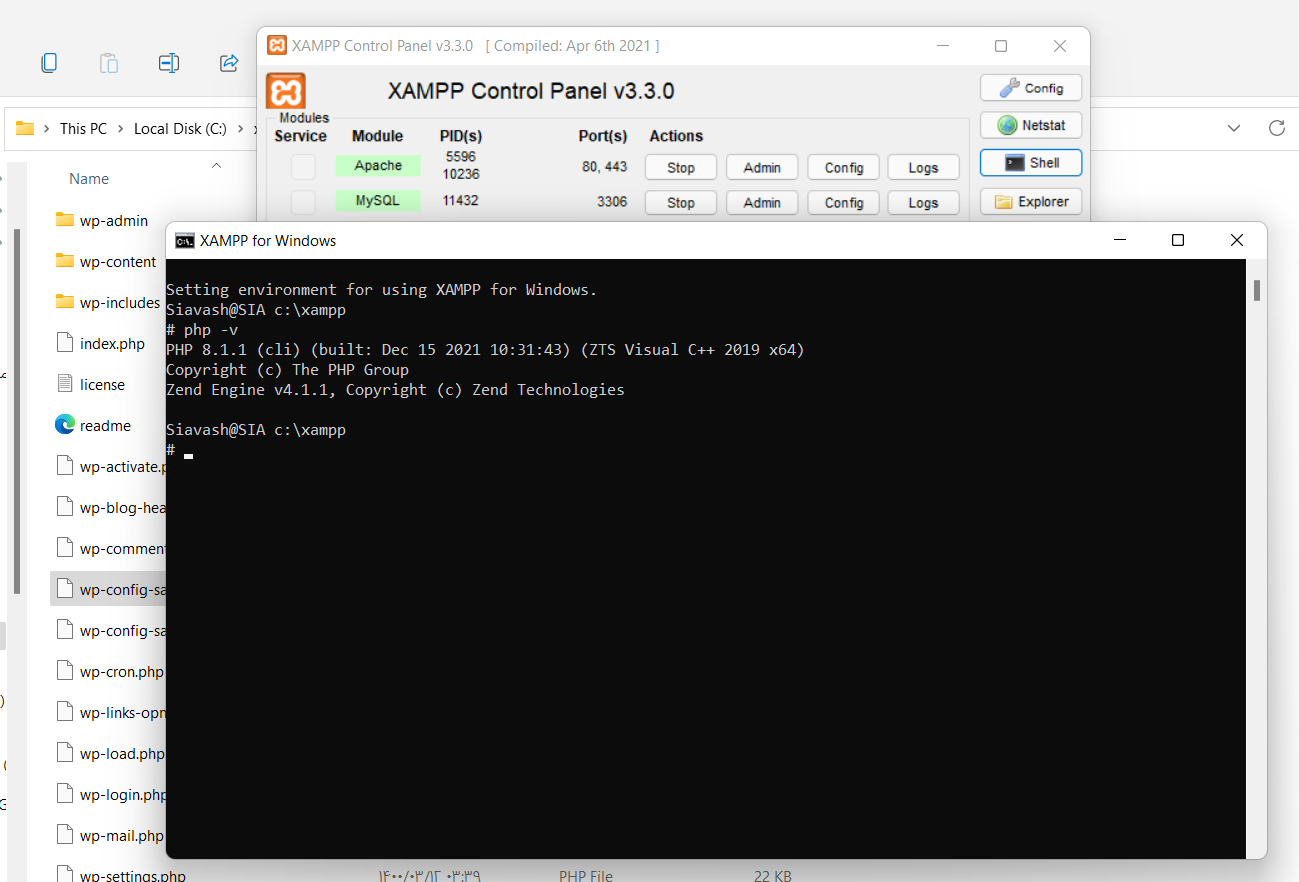Image resolution: width=1299 pixels, height=882 pixels.
Task: Launch the XAMPP Shell button
Action: click(x=1031, y=163)
